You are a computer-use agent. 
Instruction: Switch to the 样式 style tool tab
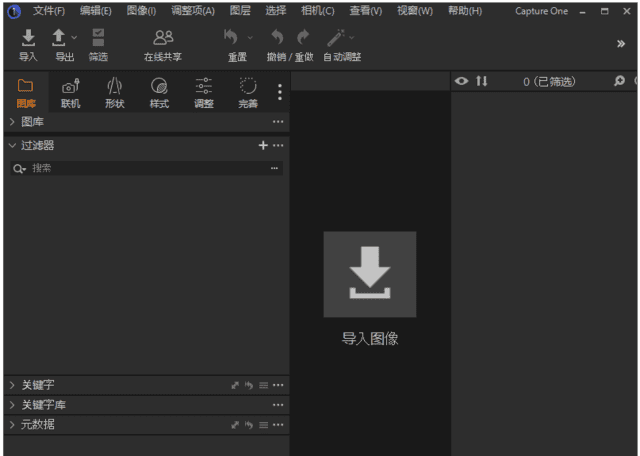pos(159,93)
